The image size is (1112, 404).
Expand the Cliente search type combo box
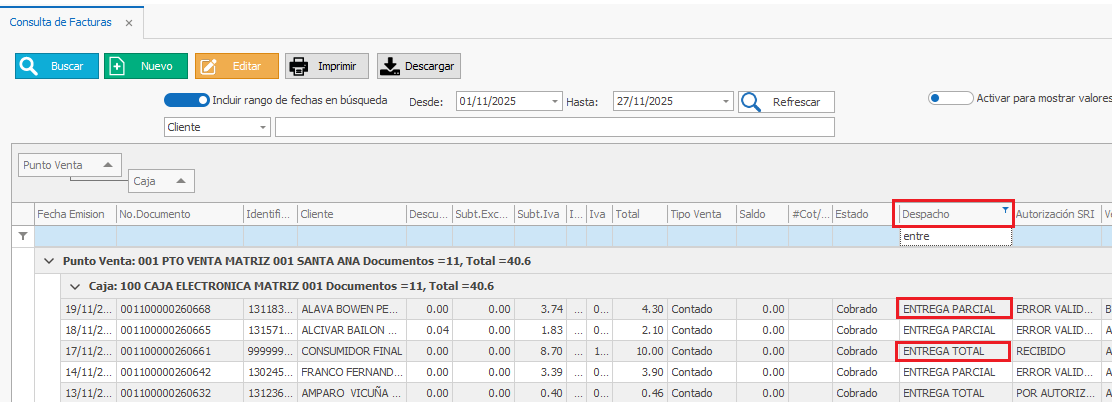[263, 128]
